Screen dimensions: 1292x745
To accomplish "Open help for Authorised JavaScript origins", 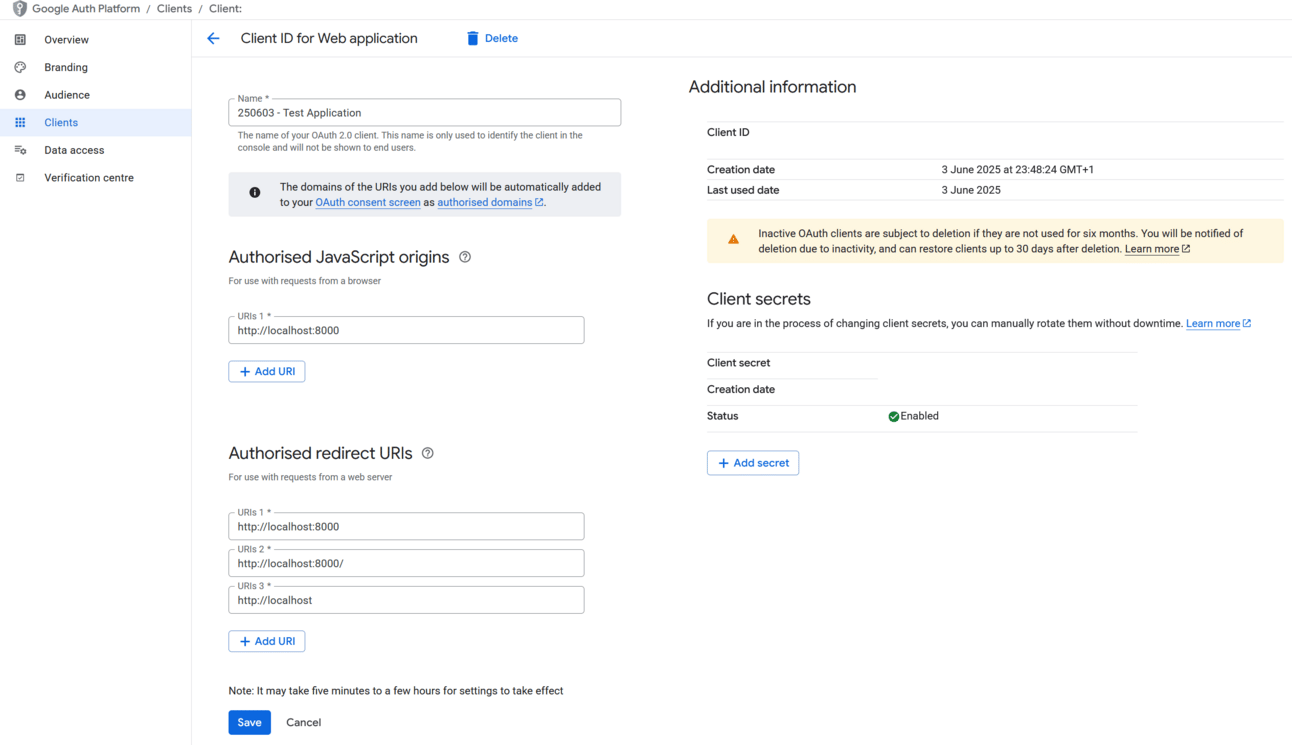I will (x=465, y=257).
